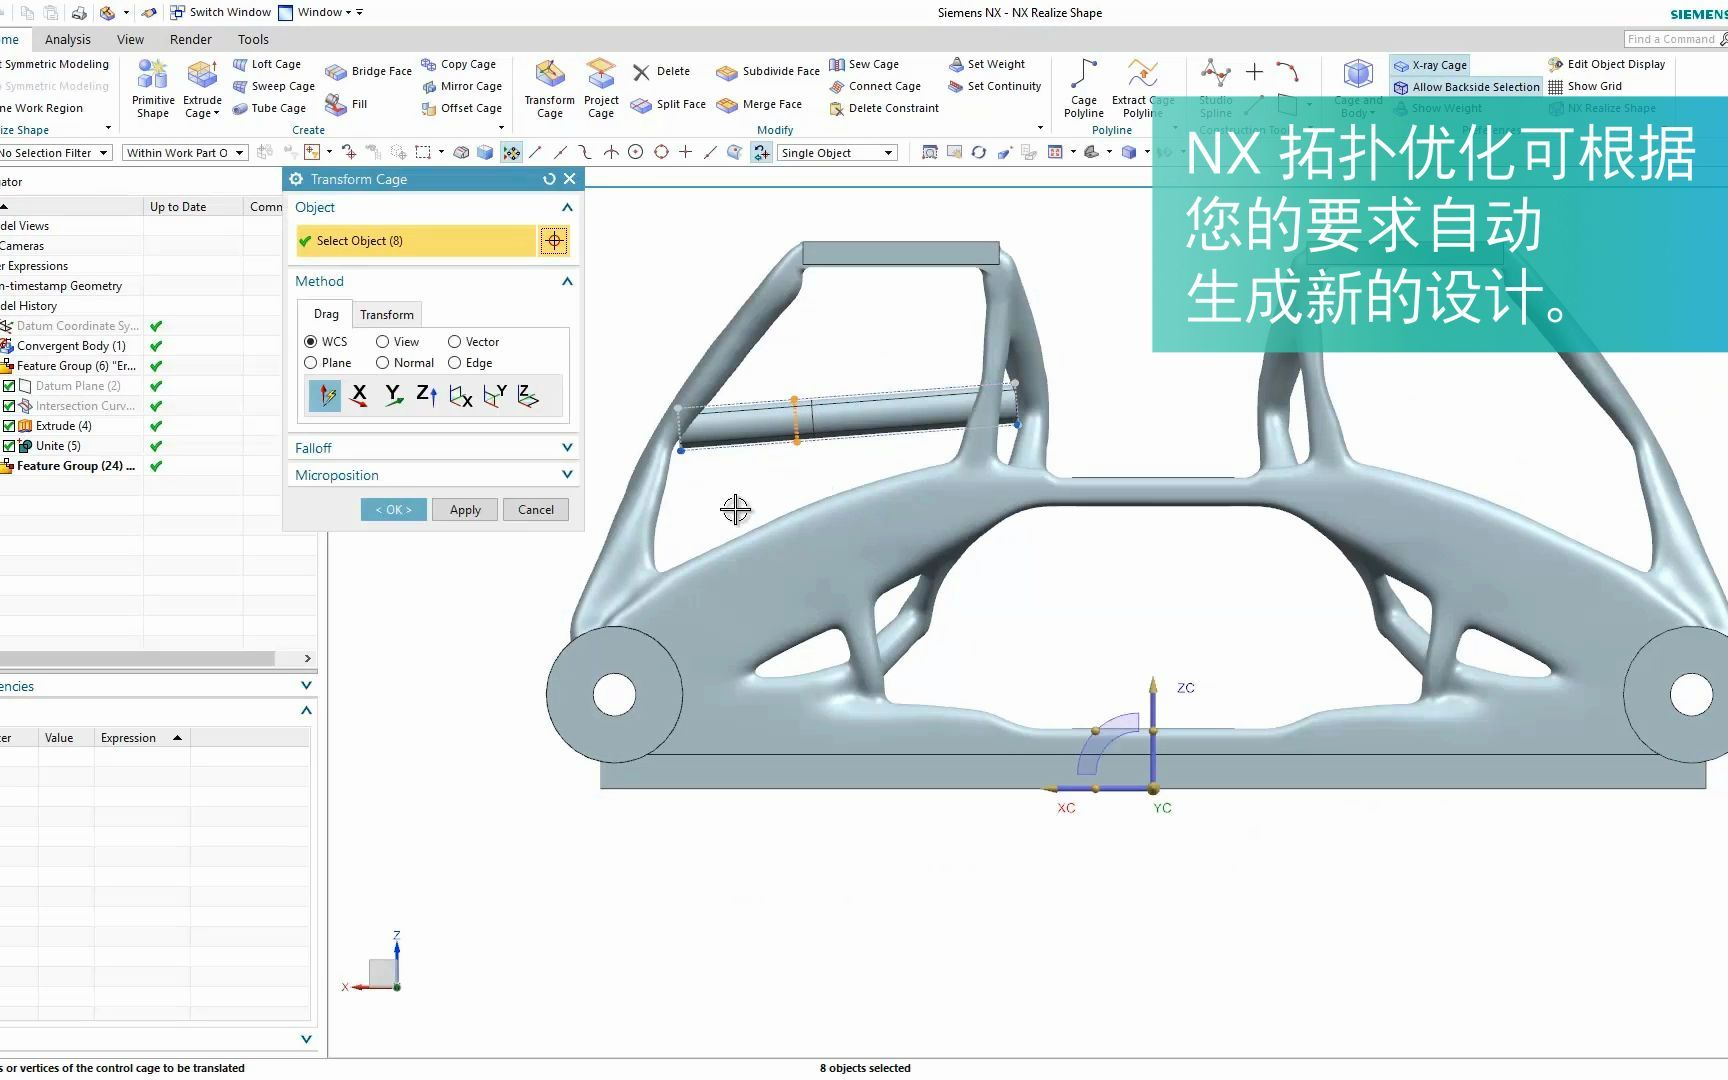Click the Select Object (8) field

(x=416, y=240)
